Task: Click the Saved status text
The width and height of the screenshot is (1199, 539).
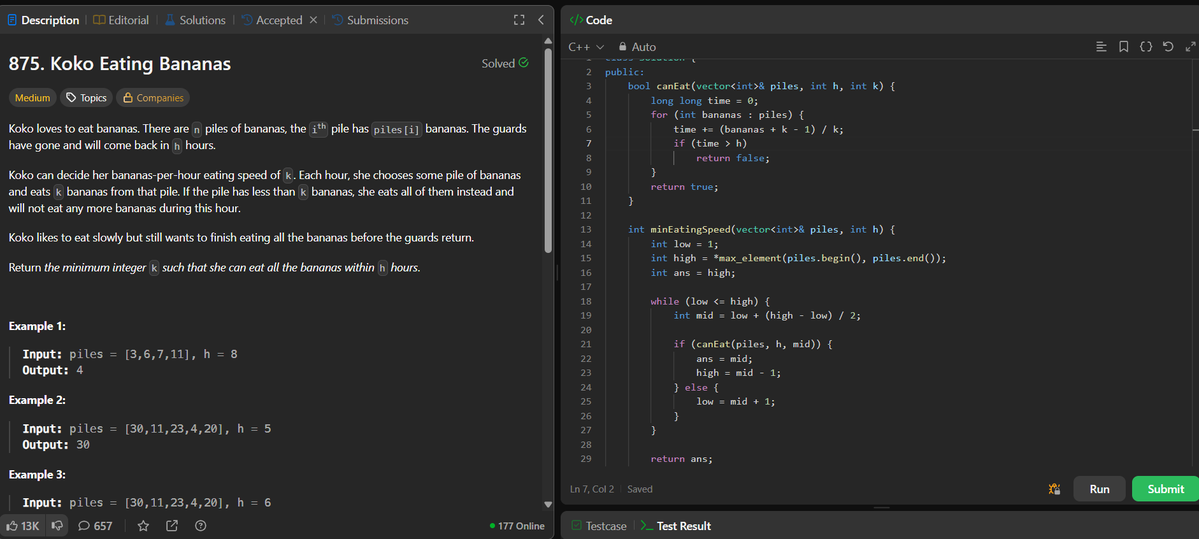Action: pos(640,489)
